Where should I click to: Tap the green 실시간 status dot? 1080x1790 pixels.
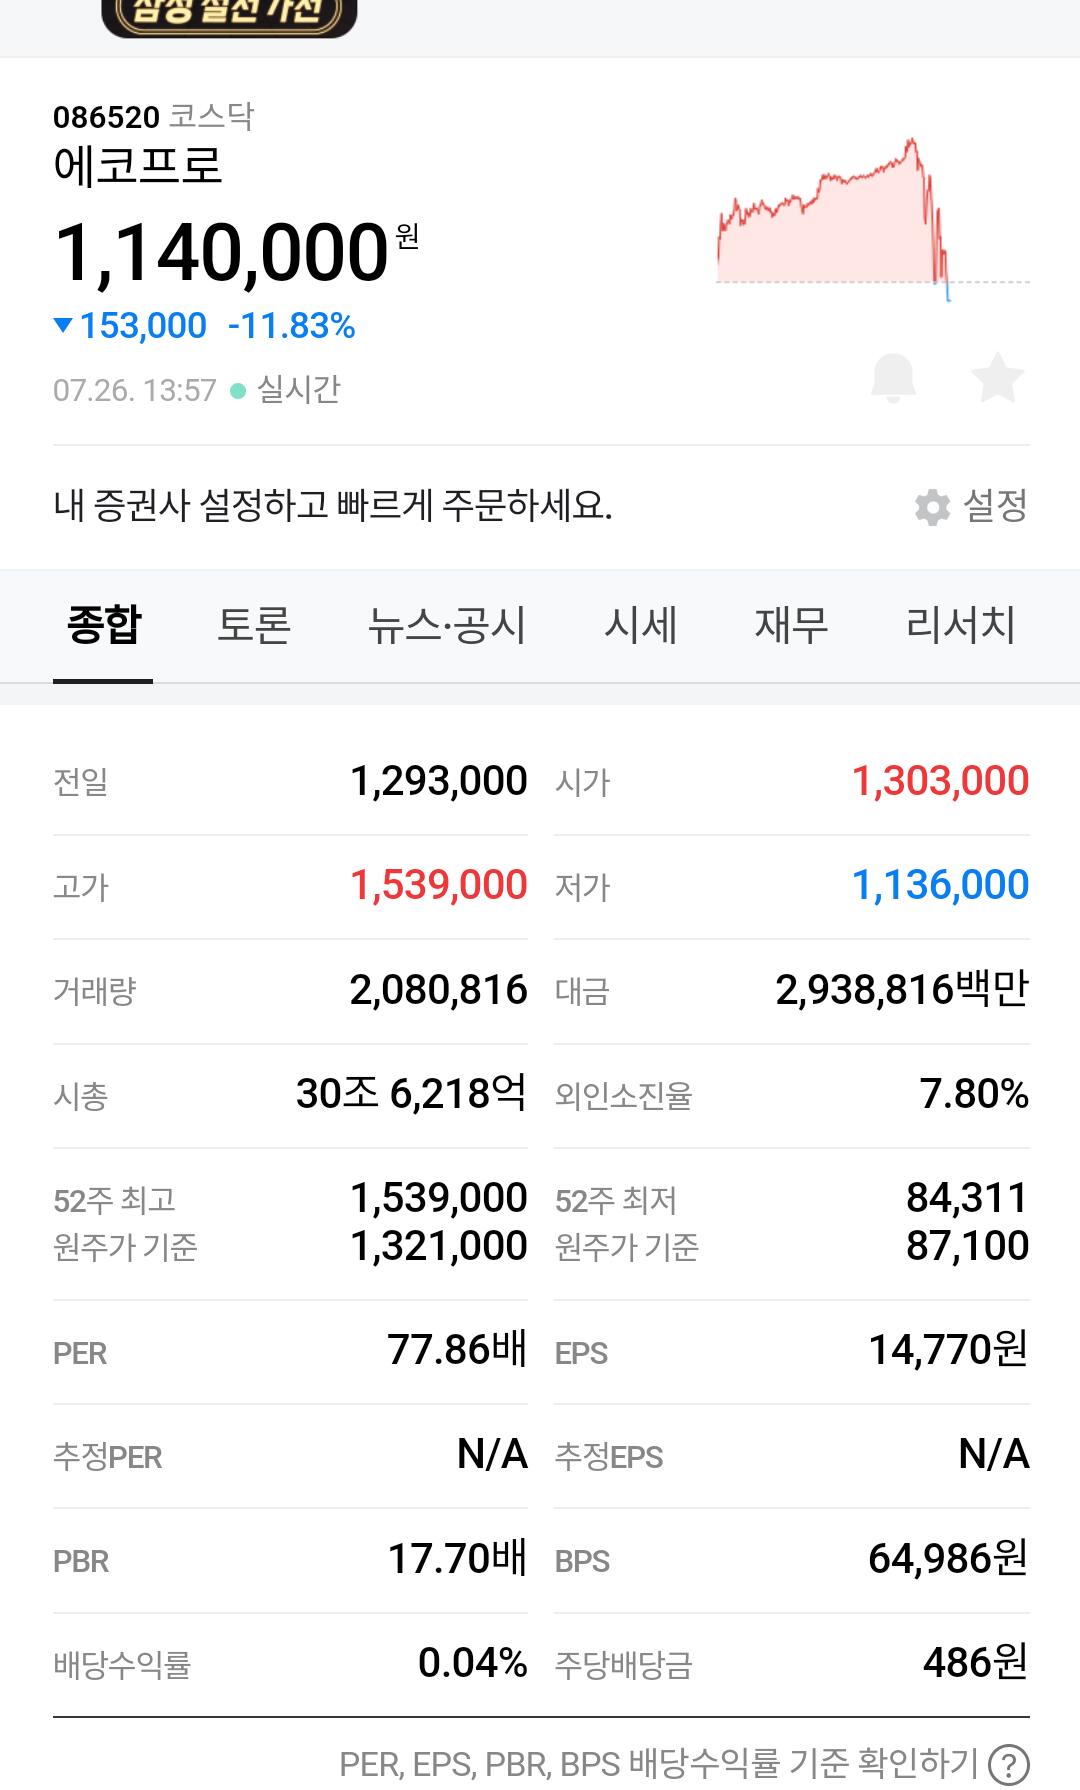[238, 391]
